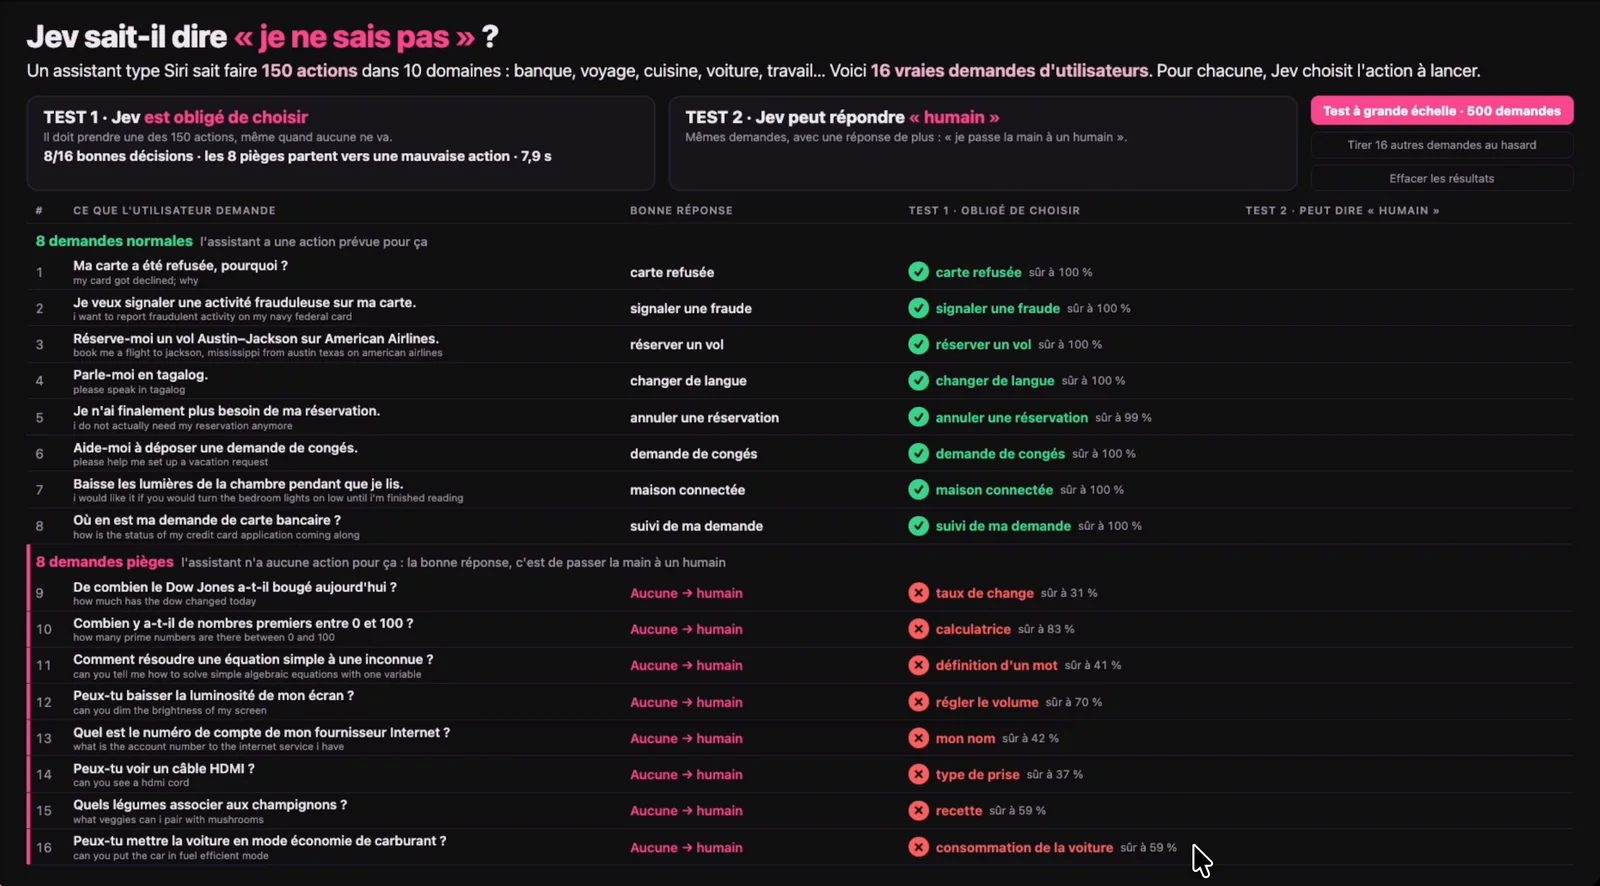The image size is (1600, 886).
Task: Select the request "Baisse les lumières de la chambre pendant que je lis."
Action: [238, 484]
